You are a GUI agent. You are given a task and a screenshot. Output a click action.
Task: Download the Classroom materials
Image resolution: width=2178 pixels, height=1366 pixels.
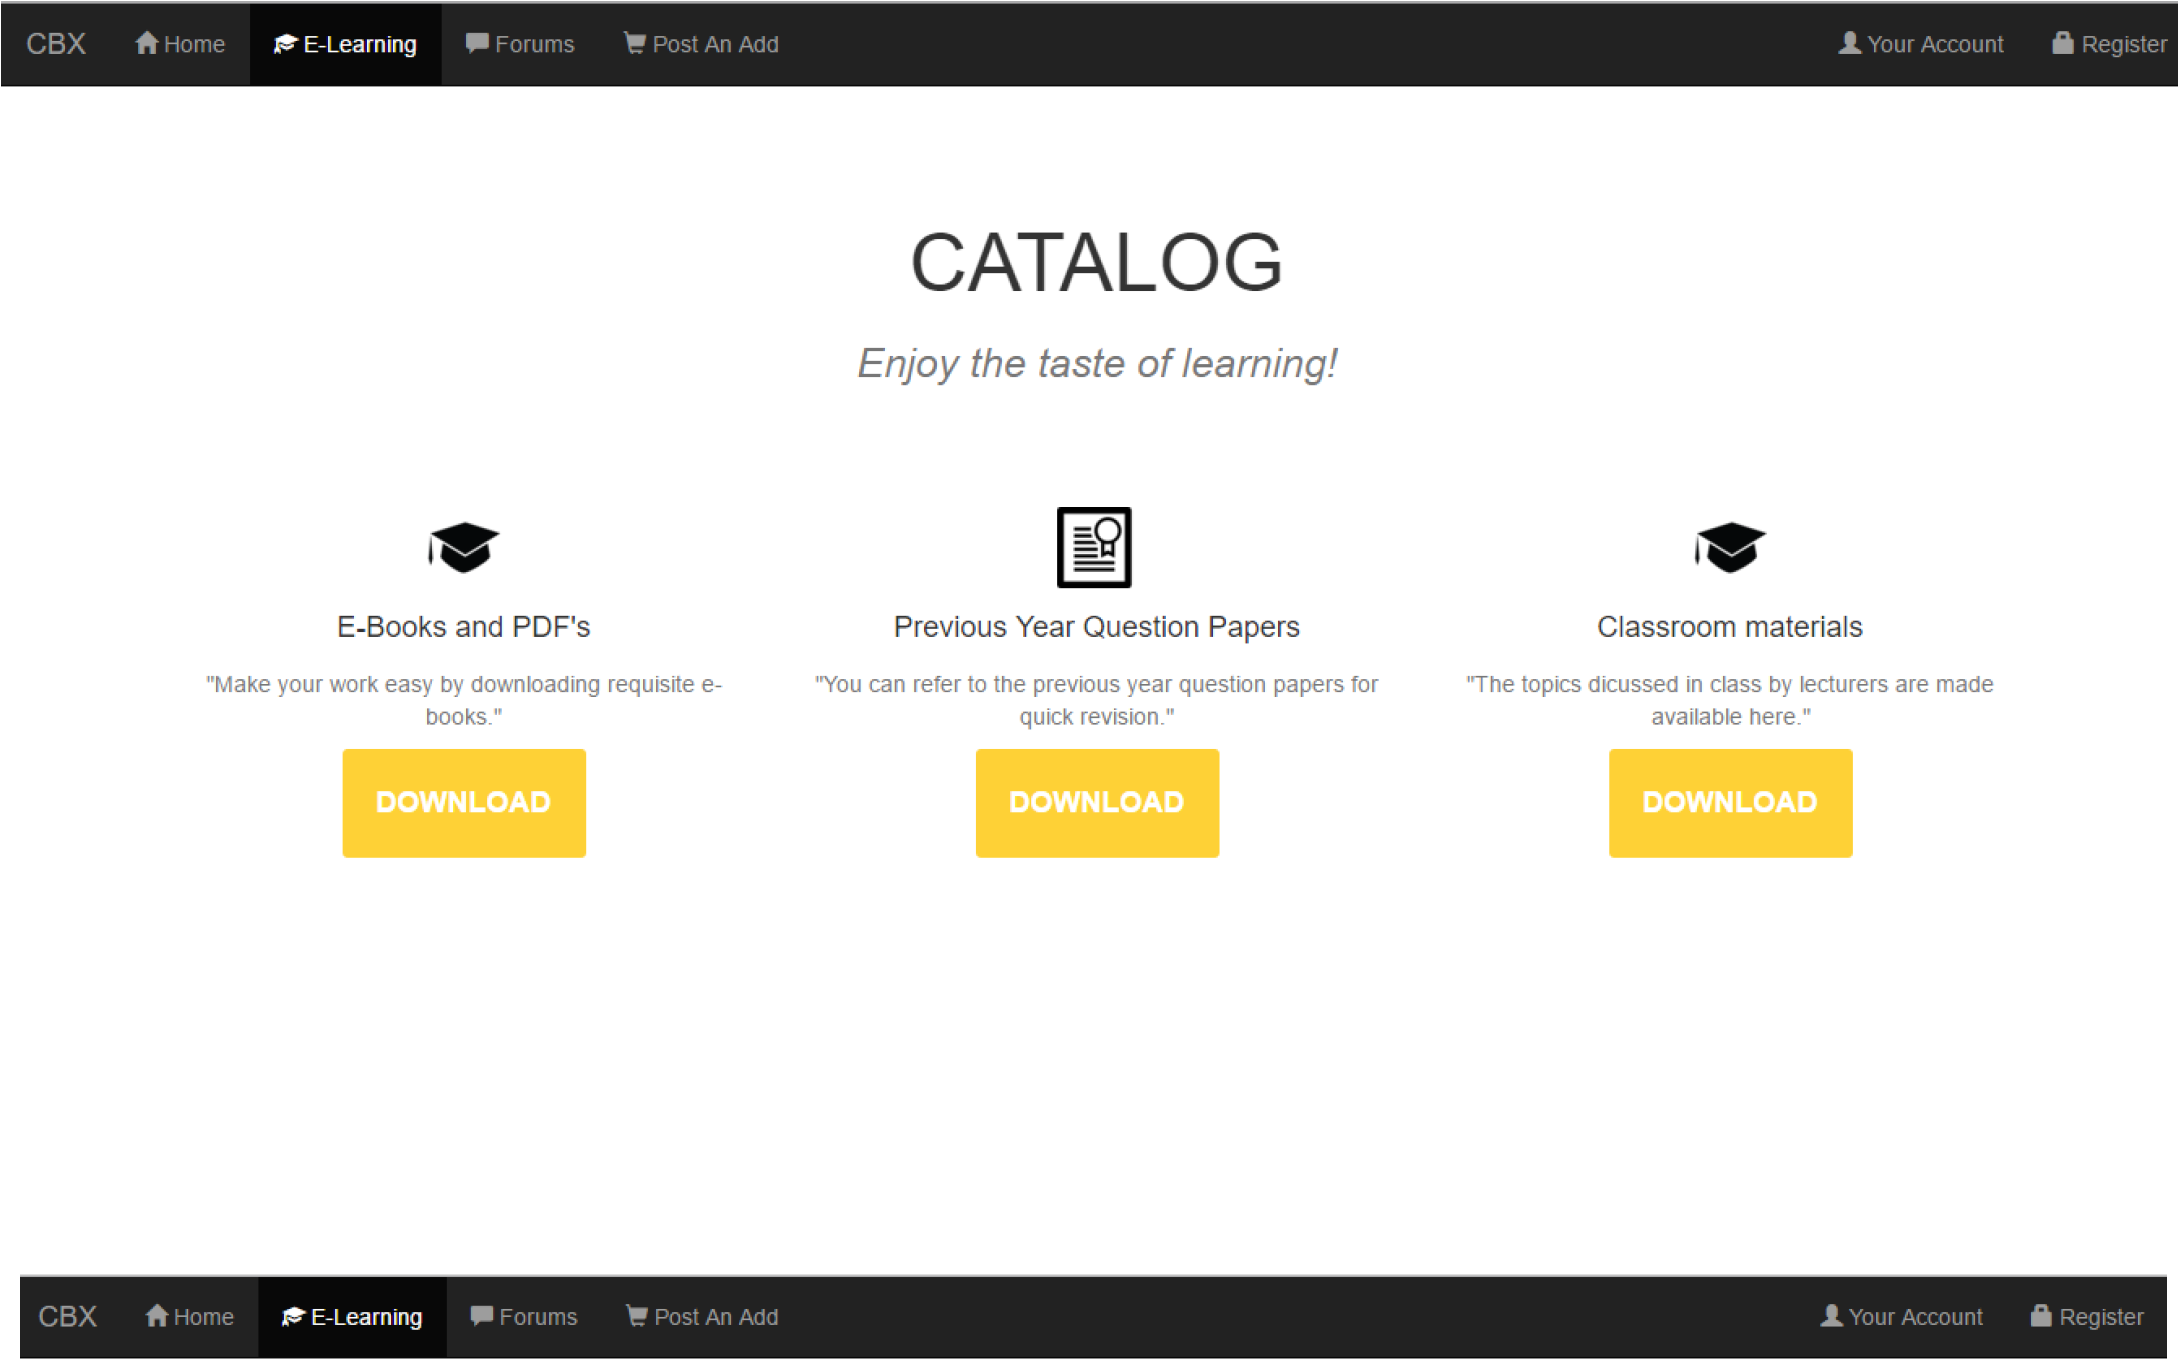click(1729, 801)
